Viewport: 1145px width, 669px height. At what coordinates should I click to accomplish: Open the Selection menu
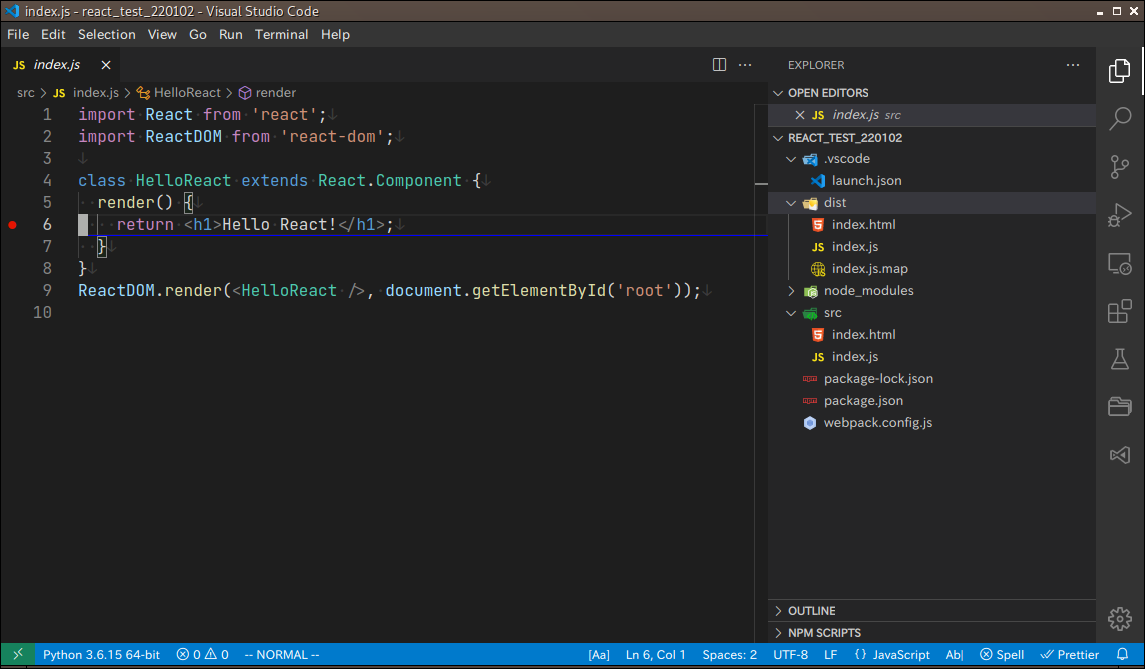(x=107, y=34)
